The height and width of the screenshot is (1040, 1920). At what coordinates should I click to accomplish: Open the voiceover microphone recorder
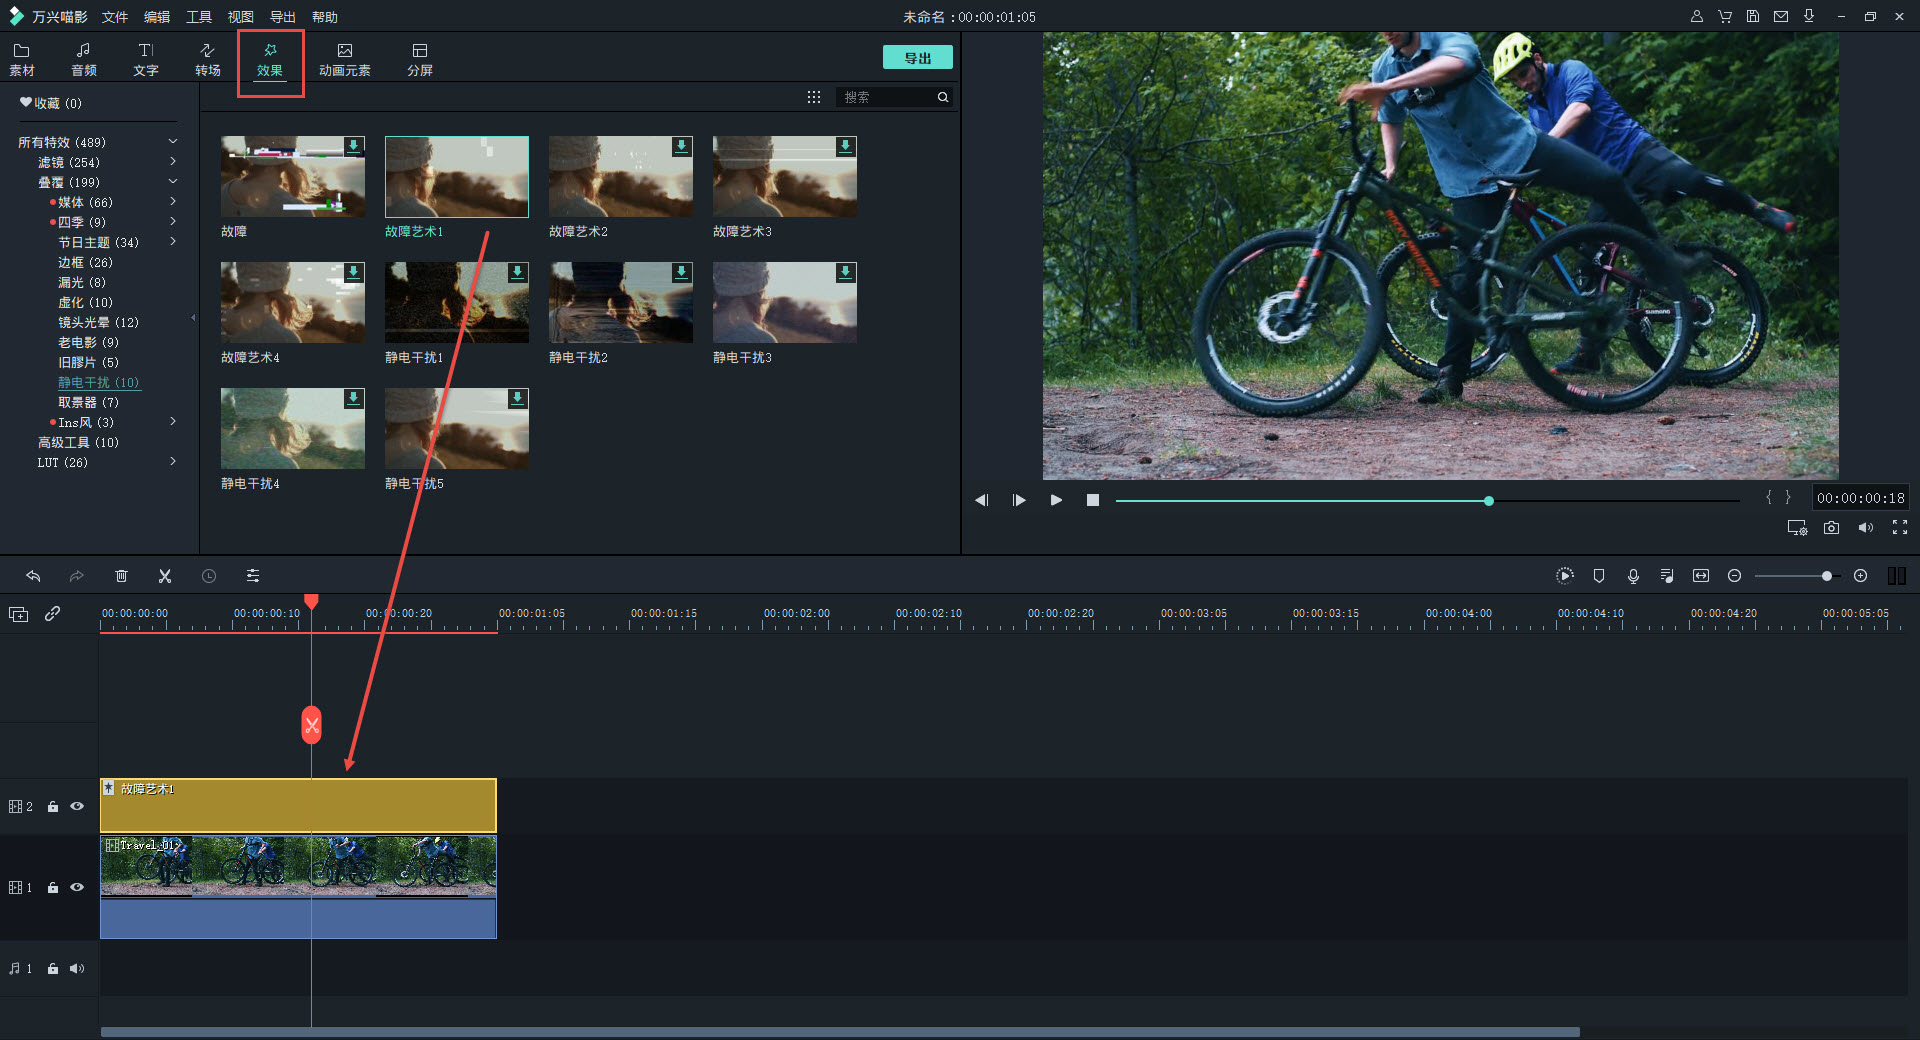pos(1633,576)
